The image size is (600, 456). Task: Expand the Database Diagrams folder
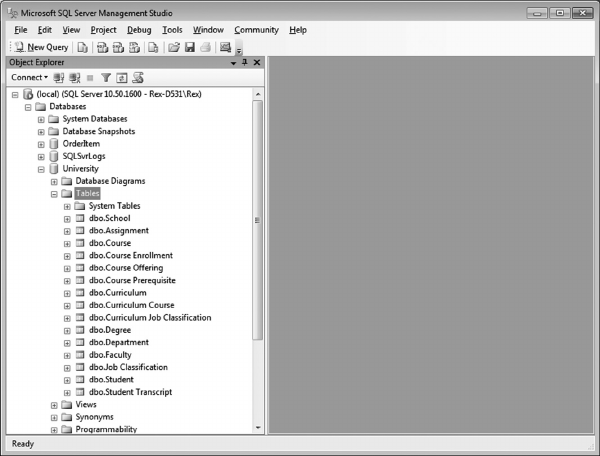[54, 182]
